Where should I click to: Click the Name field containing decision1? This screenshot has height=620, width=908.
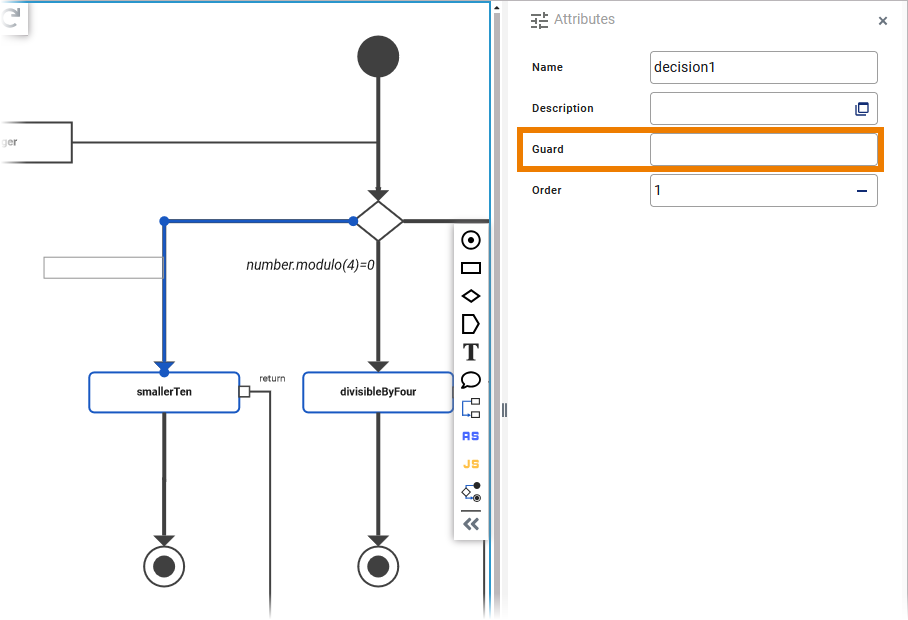763,68
